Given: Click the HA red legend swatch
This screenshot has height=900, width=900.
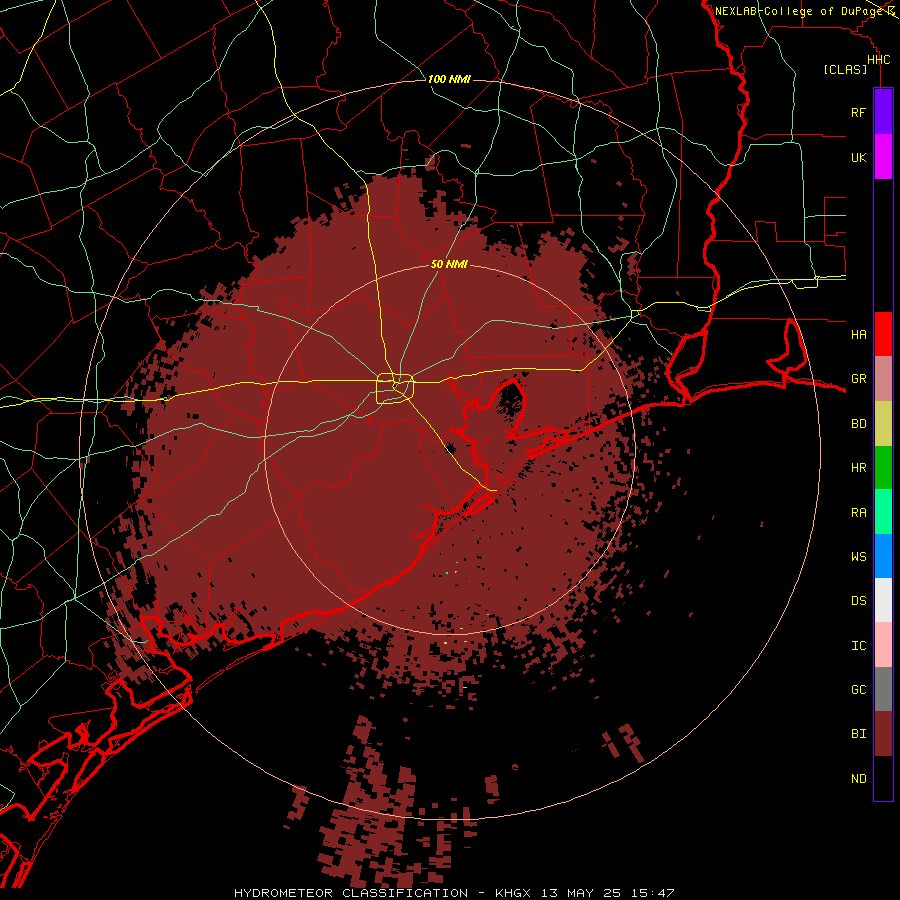Looking at the screenshot, I should [x=883, y=334].
